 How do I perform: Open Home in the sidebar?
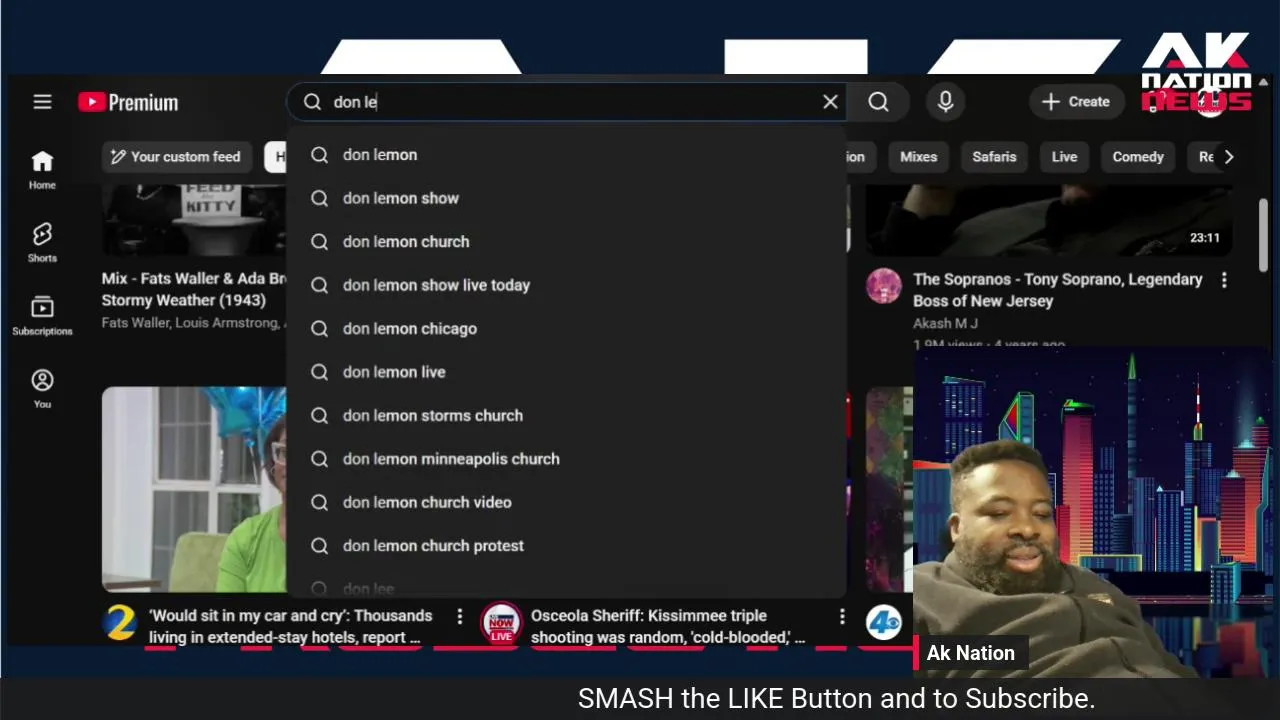(x=42, y=170)
